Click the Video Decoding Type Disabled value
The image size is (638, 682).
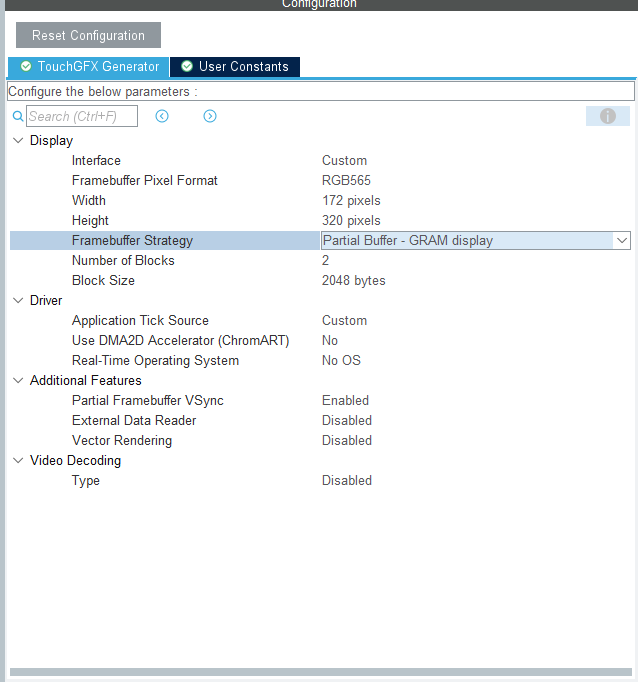pos(347,481)
